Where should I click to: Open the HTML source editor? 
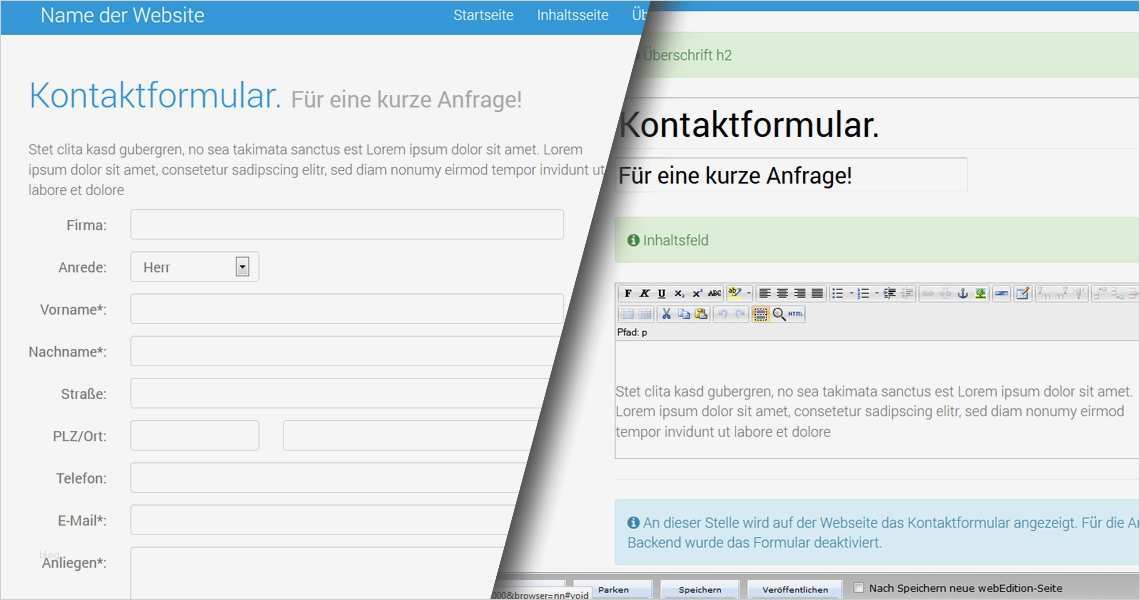(x=796, y=313)
